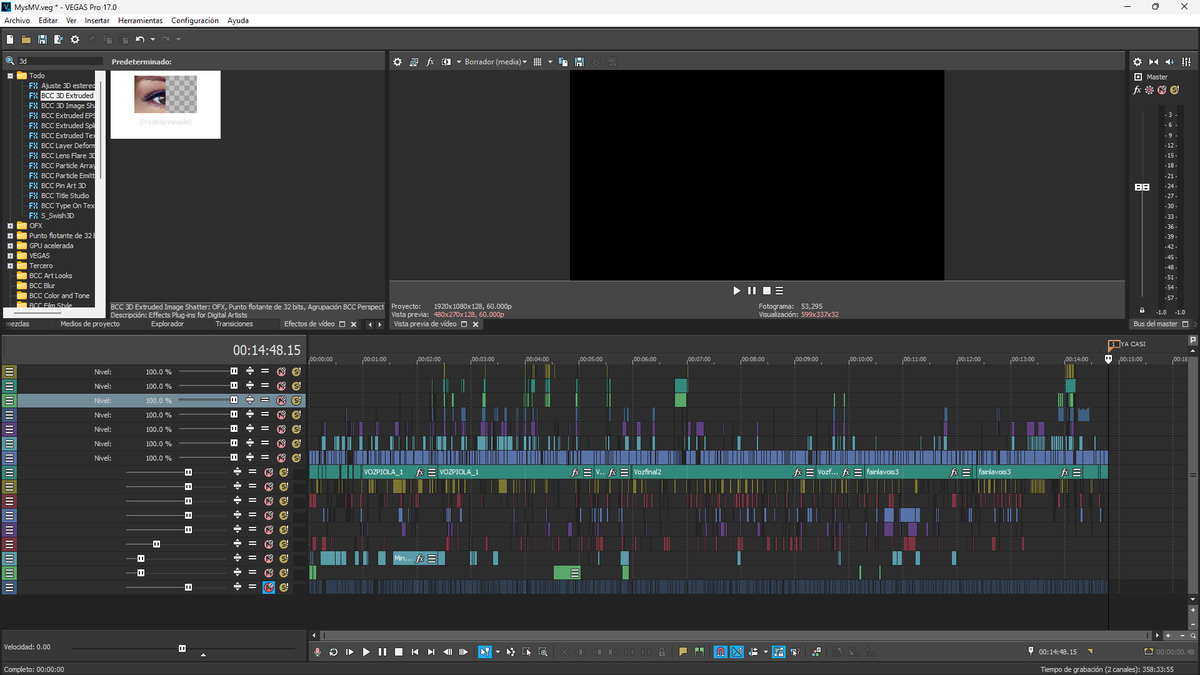
Task: Open project video properties gear above the preview
Action: [x=397, y=62]
